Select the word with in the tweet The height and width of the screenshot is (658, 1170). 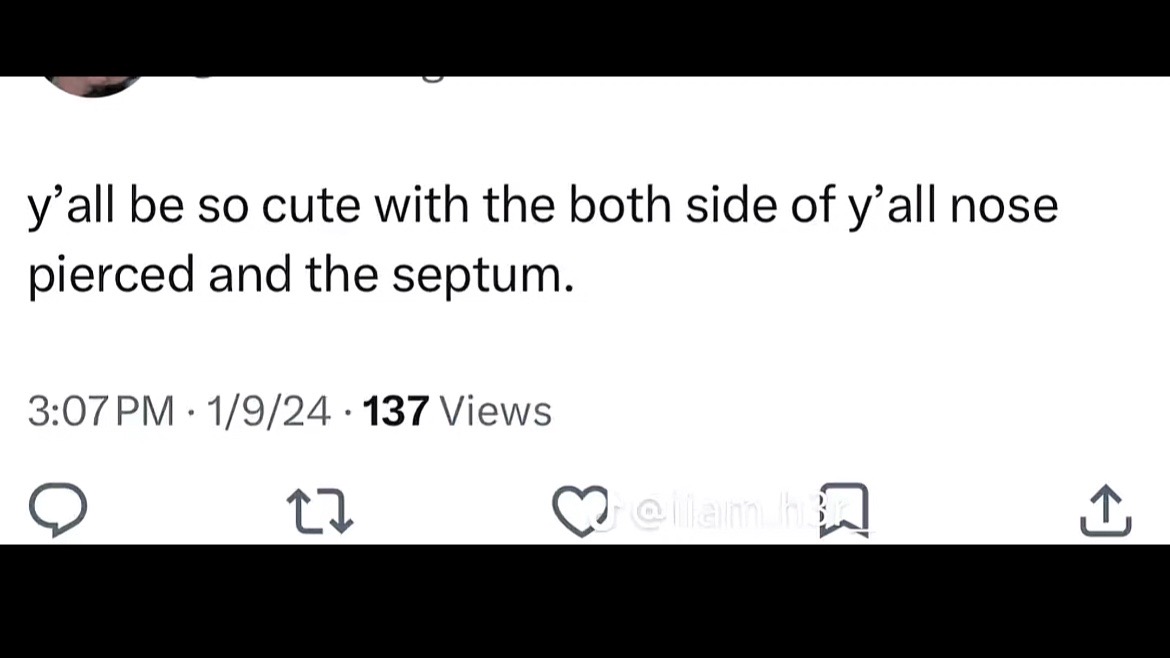point(422,205)
